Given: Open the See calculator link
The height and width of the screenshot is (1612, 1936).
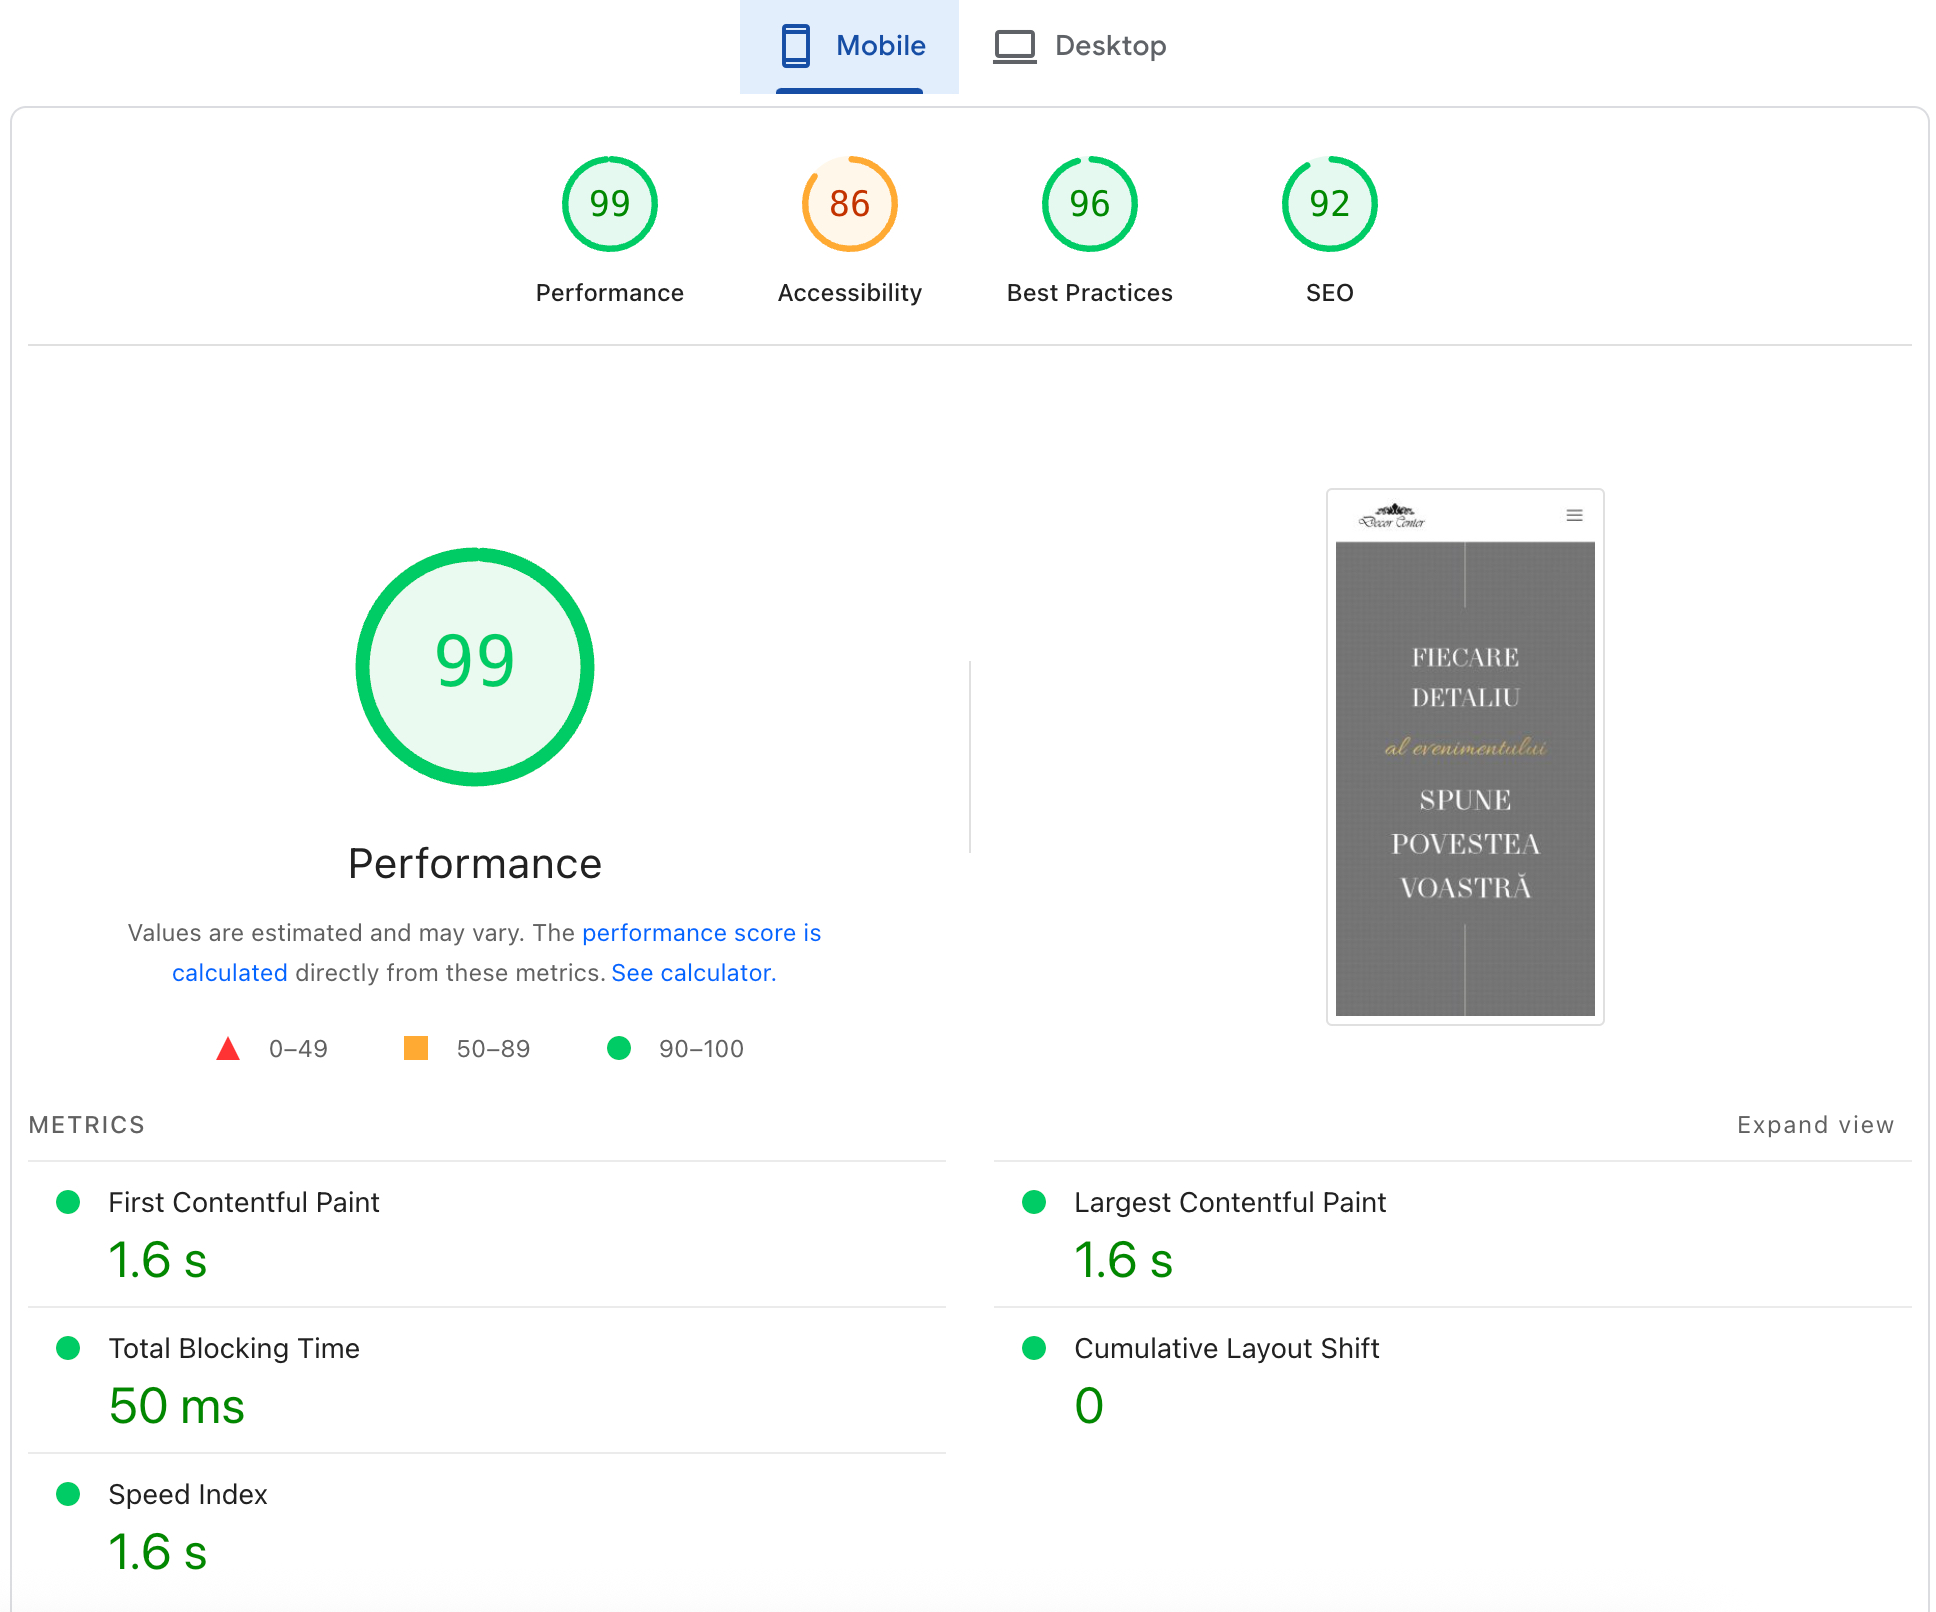Looking at the screenshot, I should pyautogui.click(x=693, y=973).
